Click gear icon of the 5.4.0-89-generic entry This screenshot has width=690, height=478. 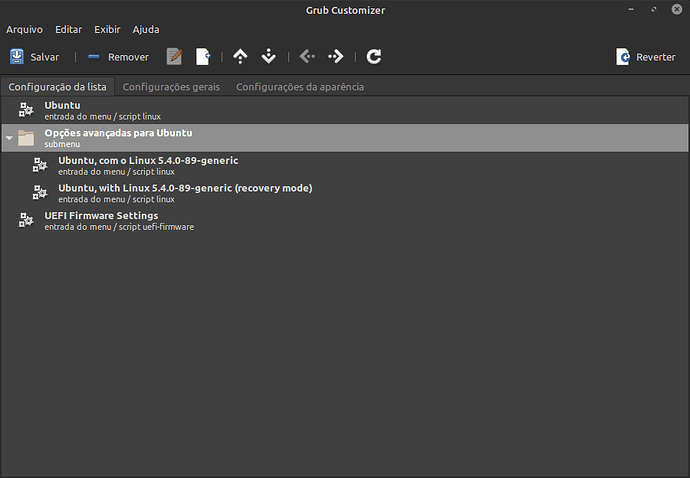coord(40,165)
